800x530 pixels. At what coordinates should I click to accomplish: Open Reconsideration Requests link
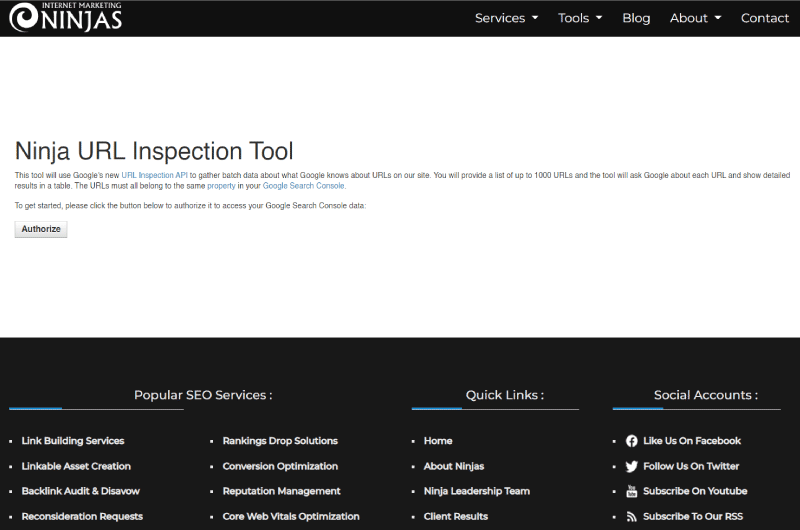(x=82, y=517)
